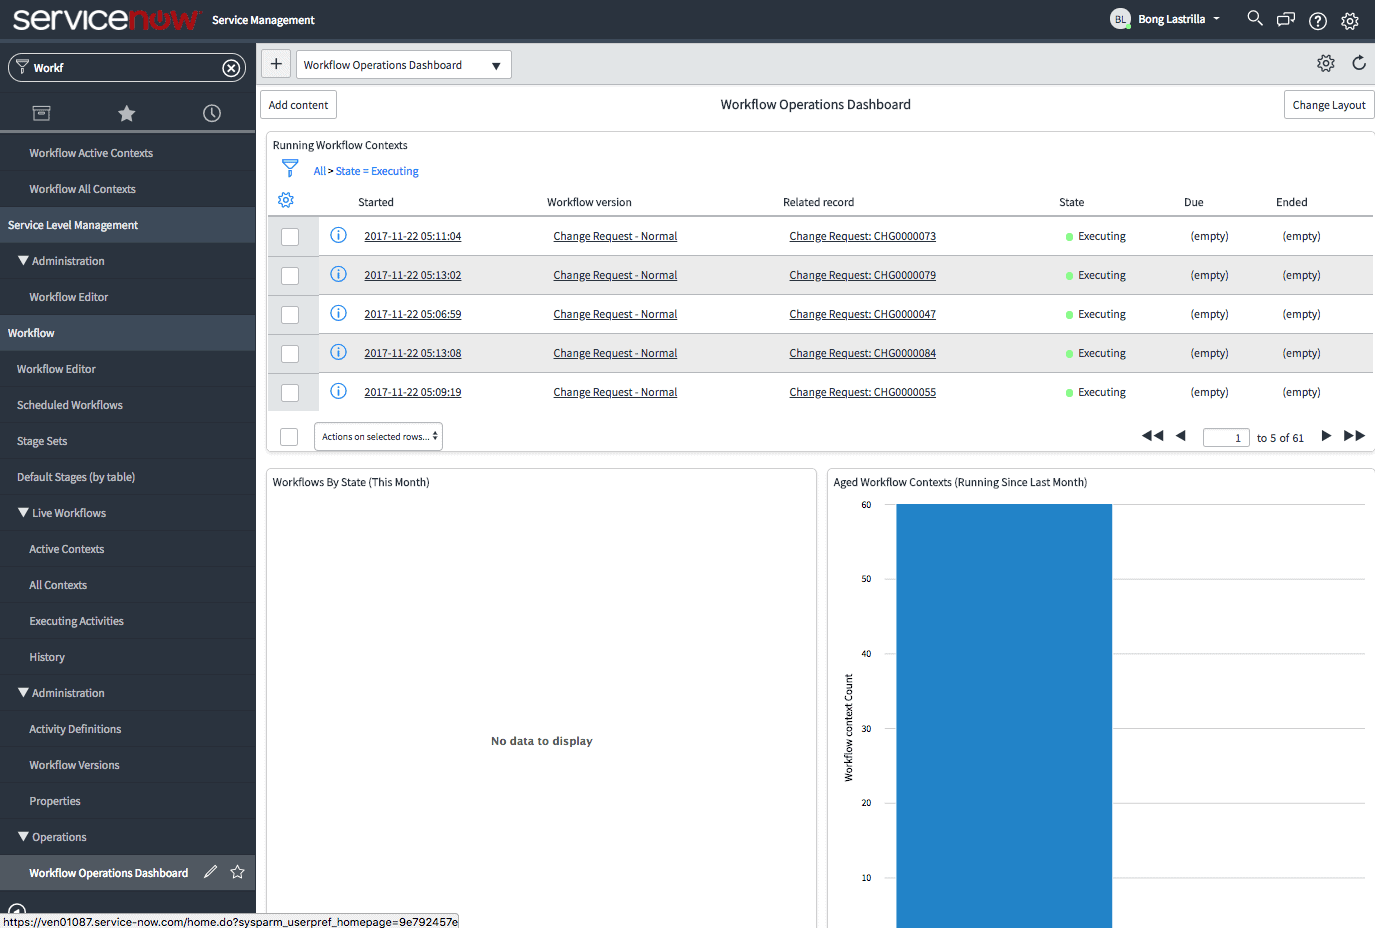
Task: Open the Actions on selected rows dropdown
Action: coord(378,437)
